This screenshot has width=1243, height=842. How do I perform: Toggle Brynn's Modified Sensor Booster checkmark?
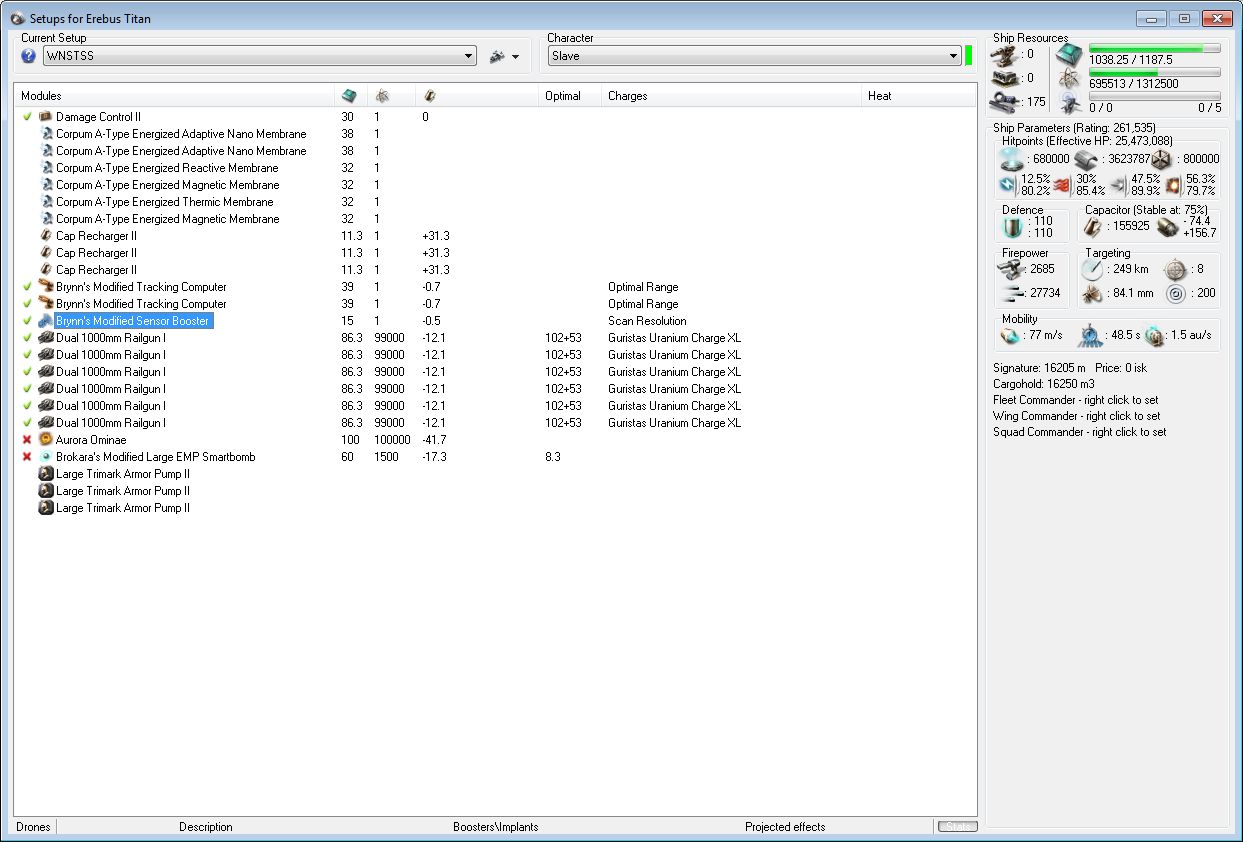point(27,321)
